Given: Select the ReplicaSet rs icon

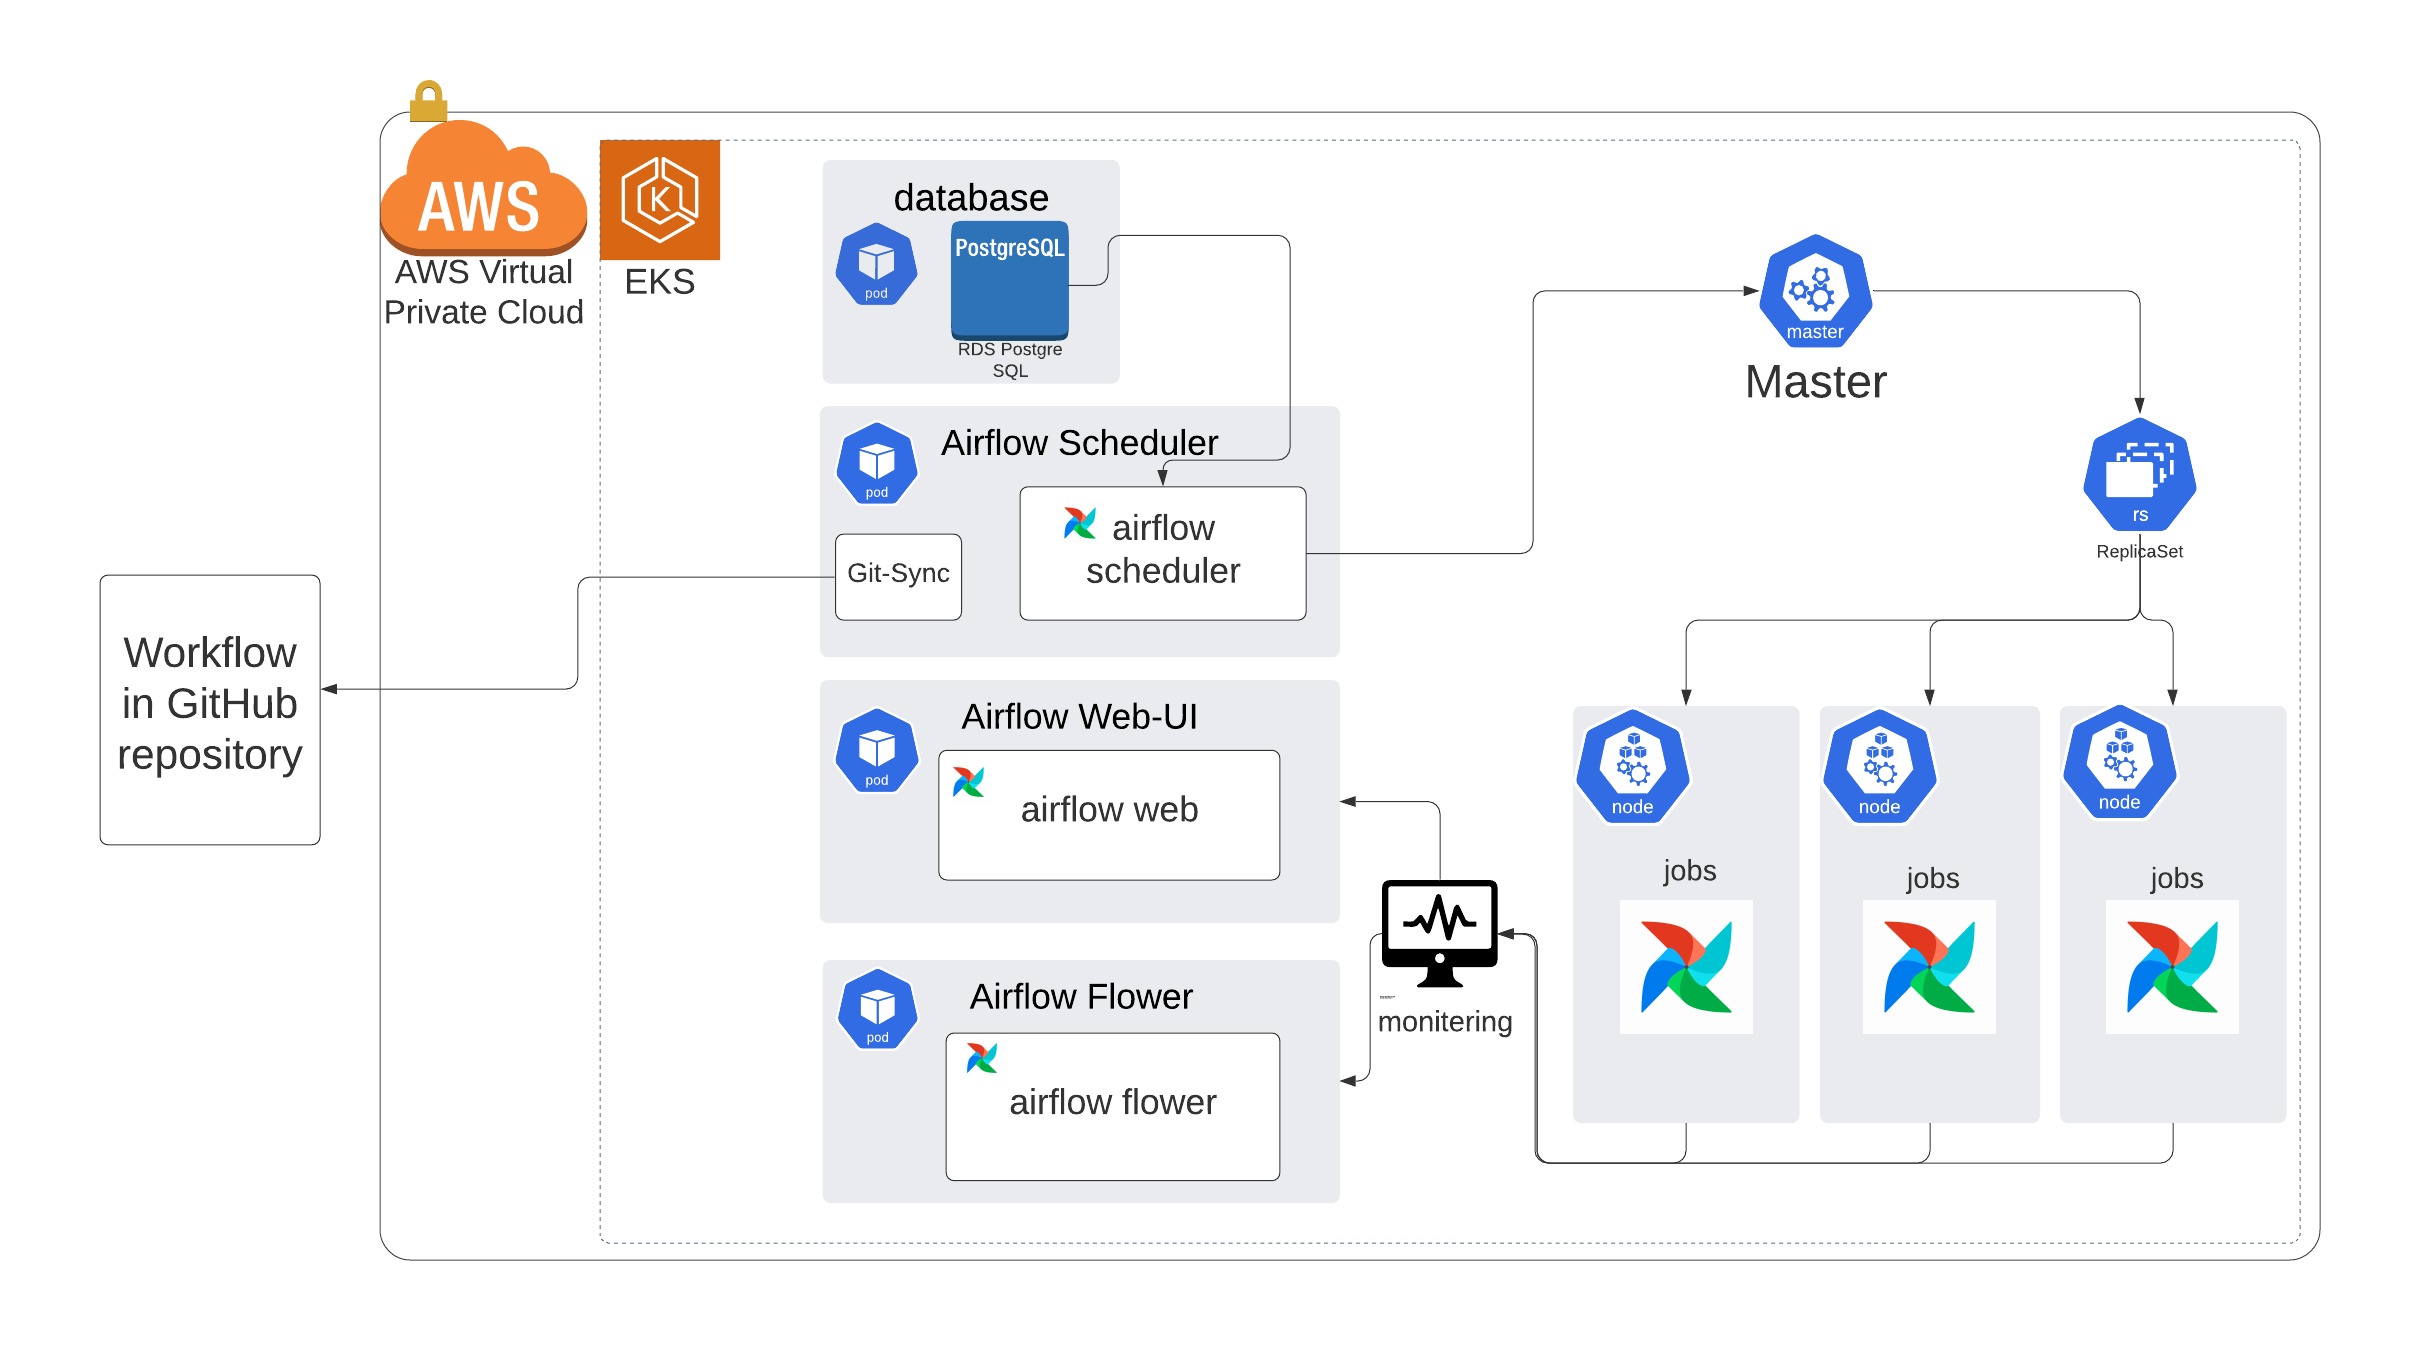Looking at the screenshot, I should point(2139,475).
